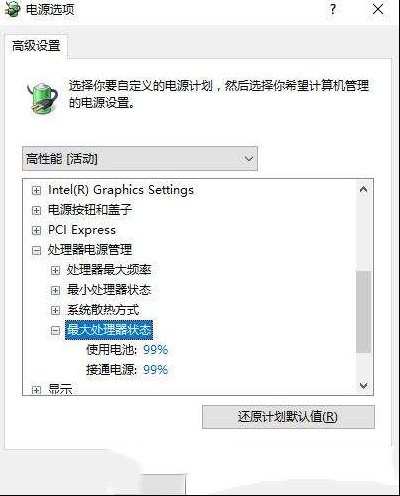Select the 最大处理器状态 tree item
Image resolution: width=400 pixels, height=496 pixels.
109,330
